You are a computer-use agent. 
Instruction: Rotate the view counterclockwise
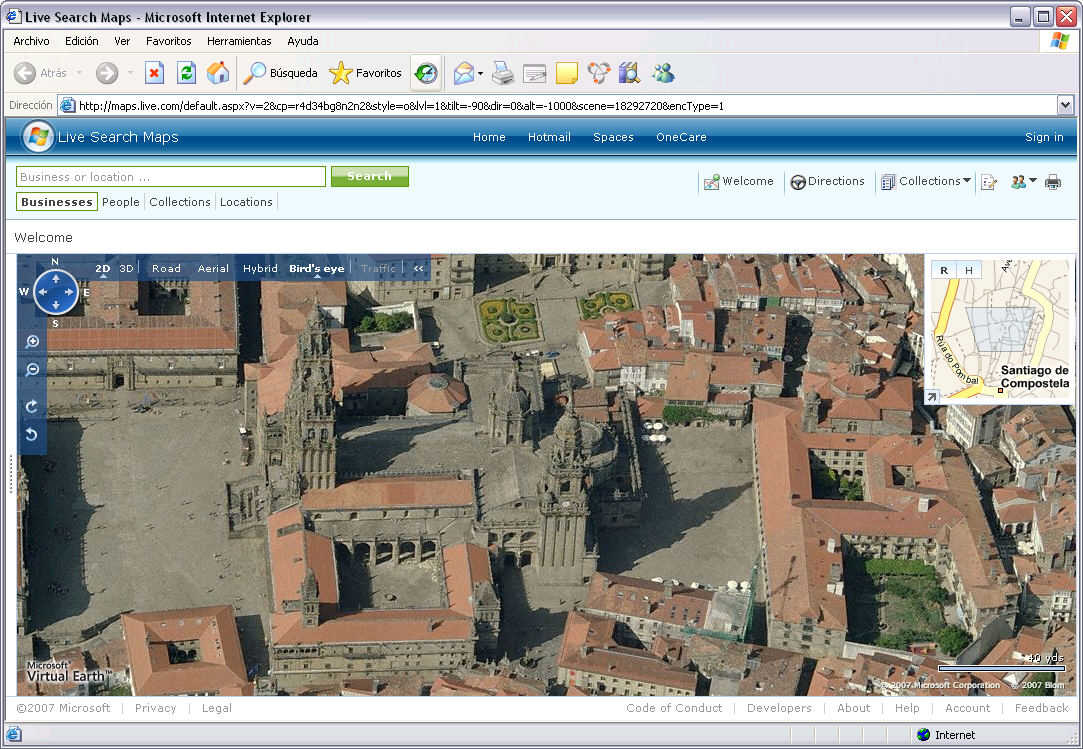(x=32, y=434)
